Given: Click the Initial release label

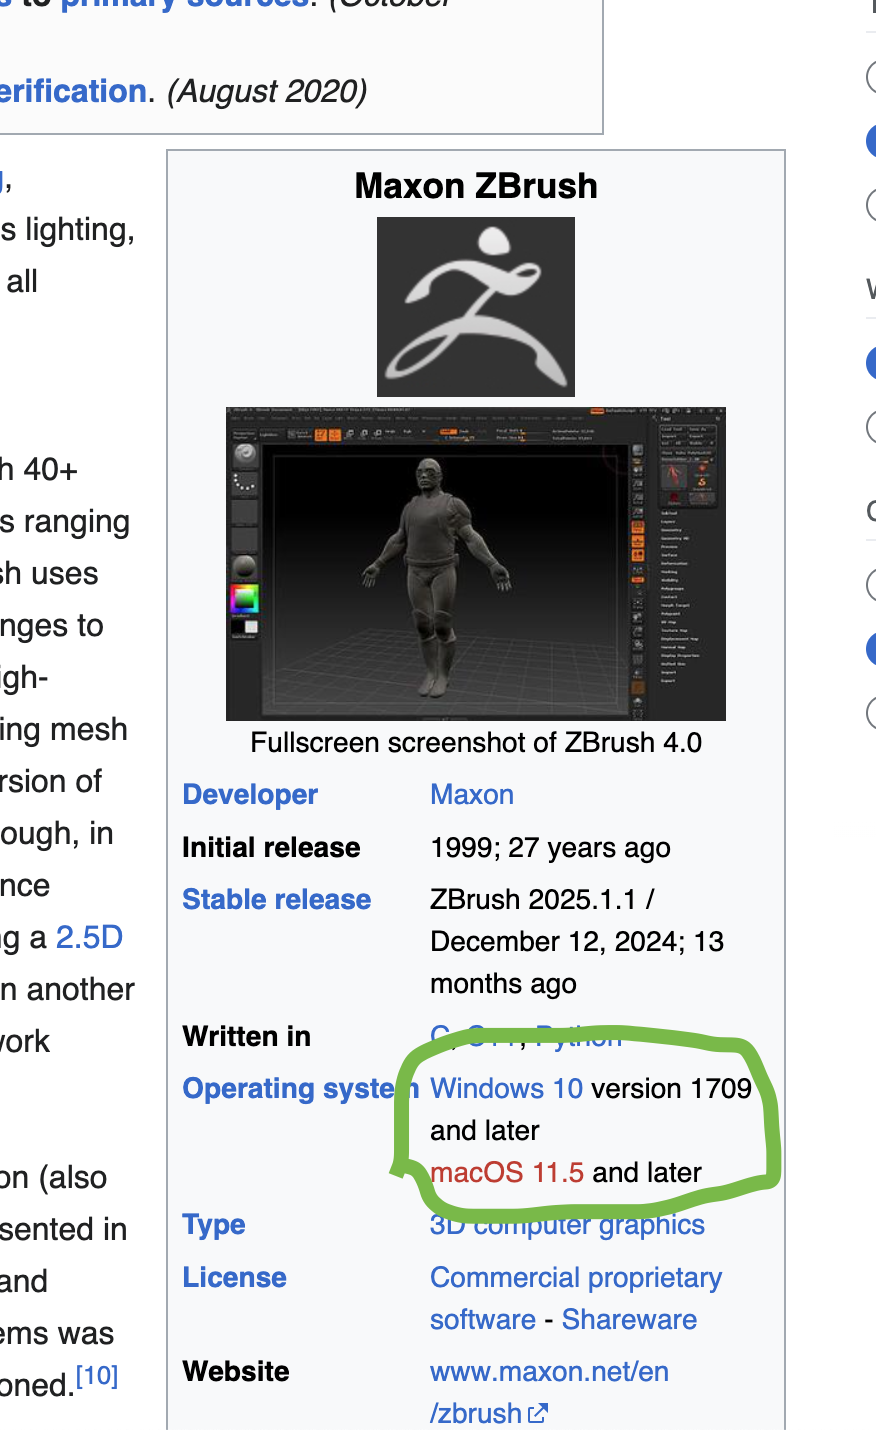Looking at the screenshot, I should [x=271, y=848].
